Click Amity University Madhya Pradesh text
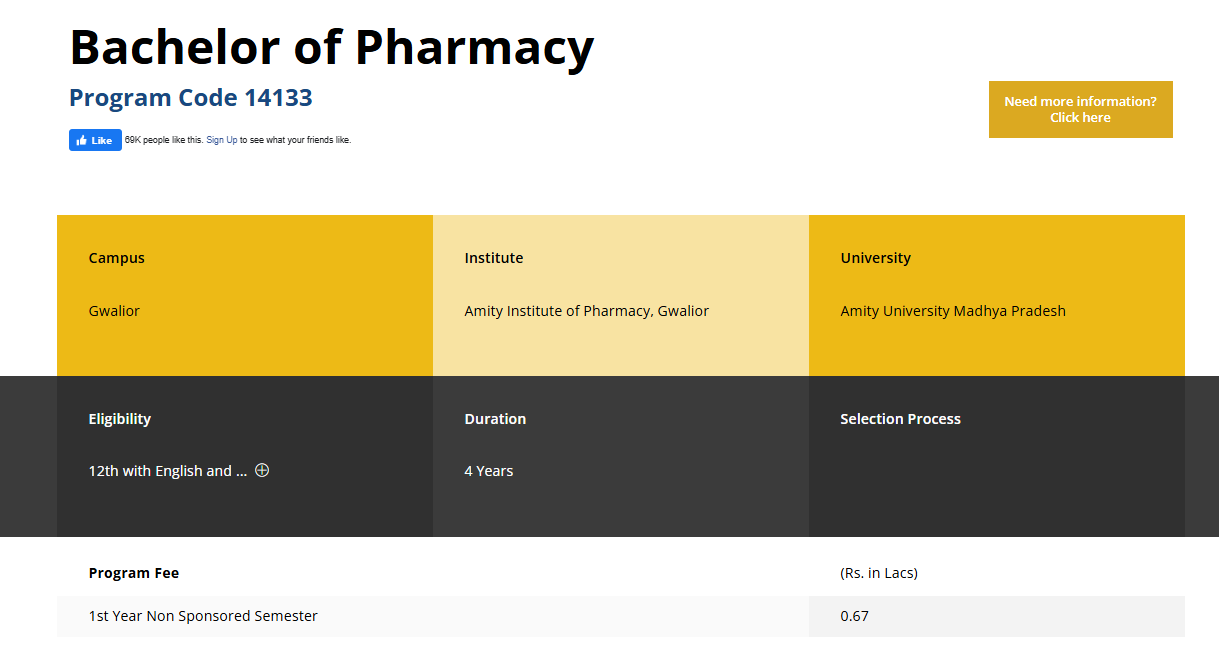Viewport: 1219px width, 670px height. [952, 311]
